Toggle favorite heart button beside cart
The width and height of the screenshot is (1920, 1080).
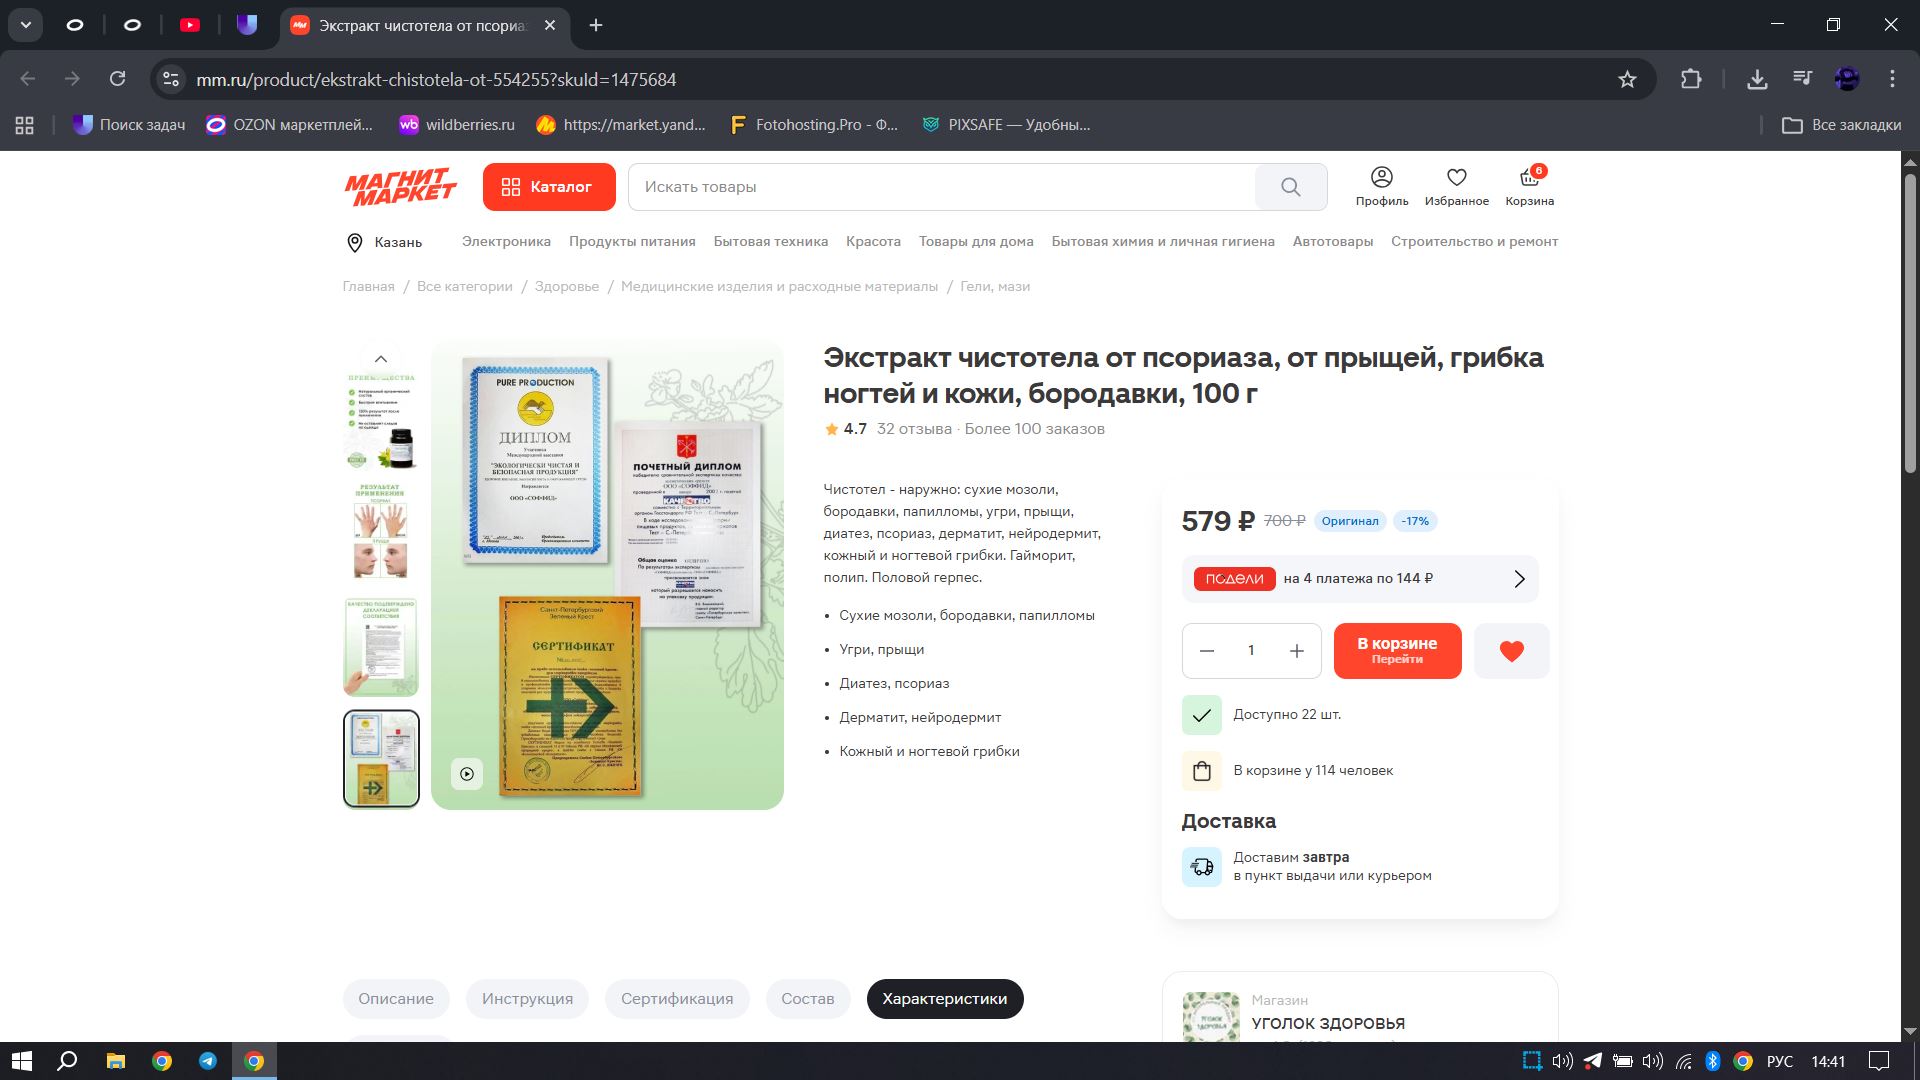click(1511, 651)
